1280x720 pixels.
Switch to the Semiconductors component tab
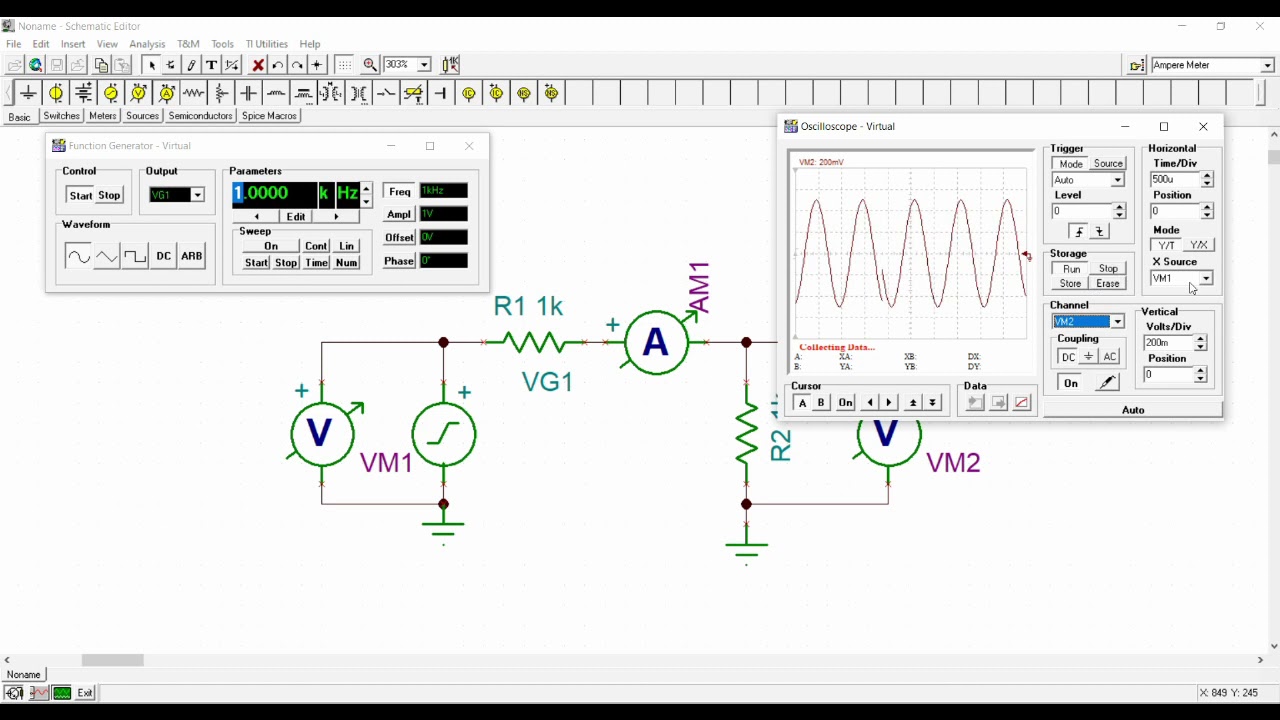click(x=200, y=116)
